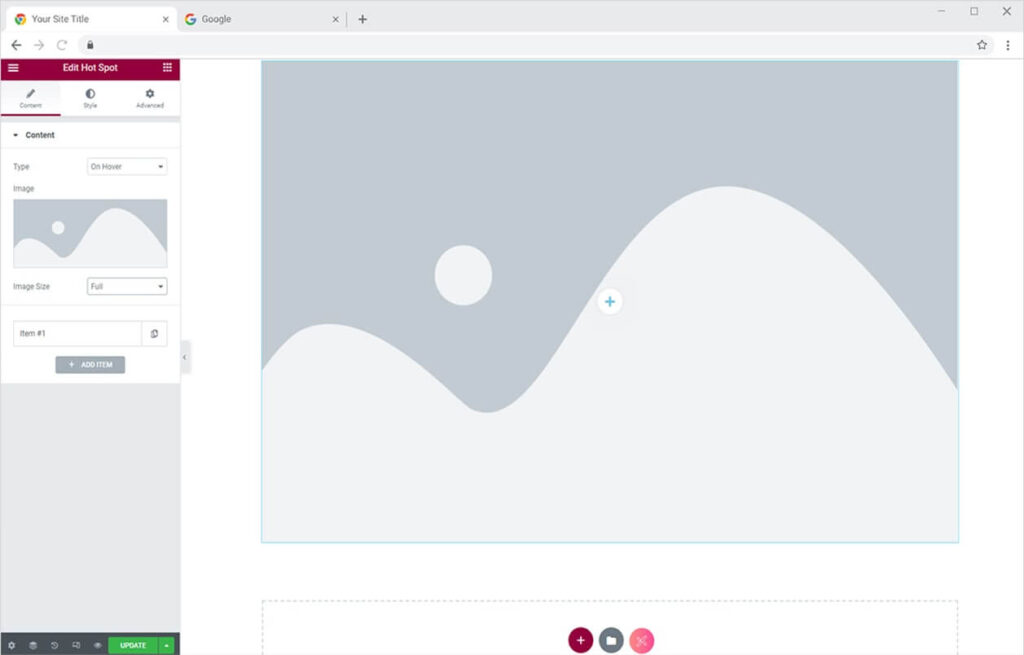The width and height of the screenshot is (1024, 655).
Task: Open revision history icon
Action: pyautogui.click(x=55, y=645)
